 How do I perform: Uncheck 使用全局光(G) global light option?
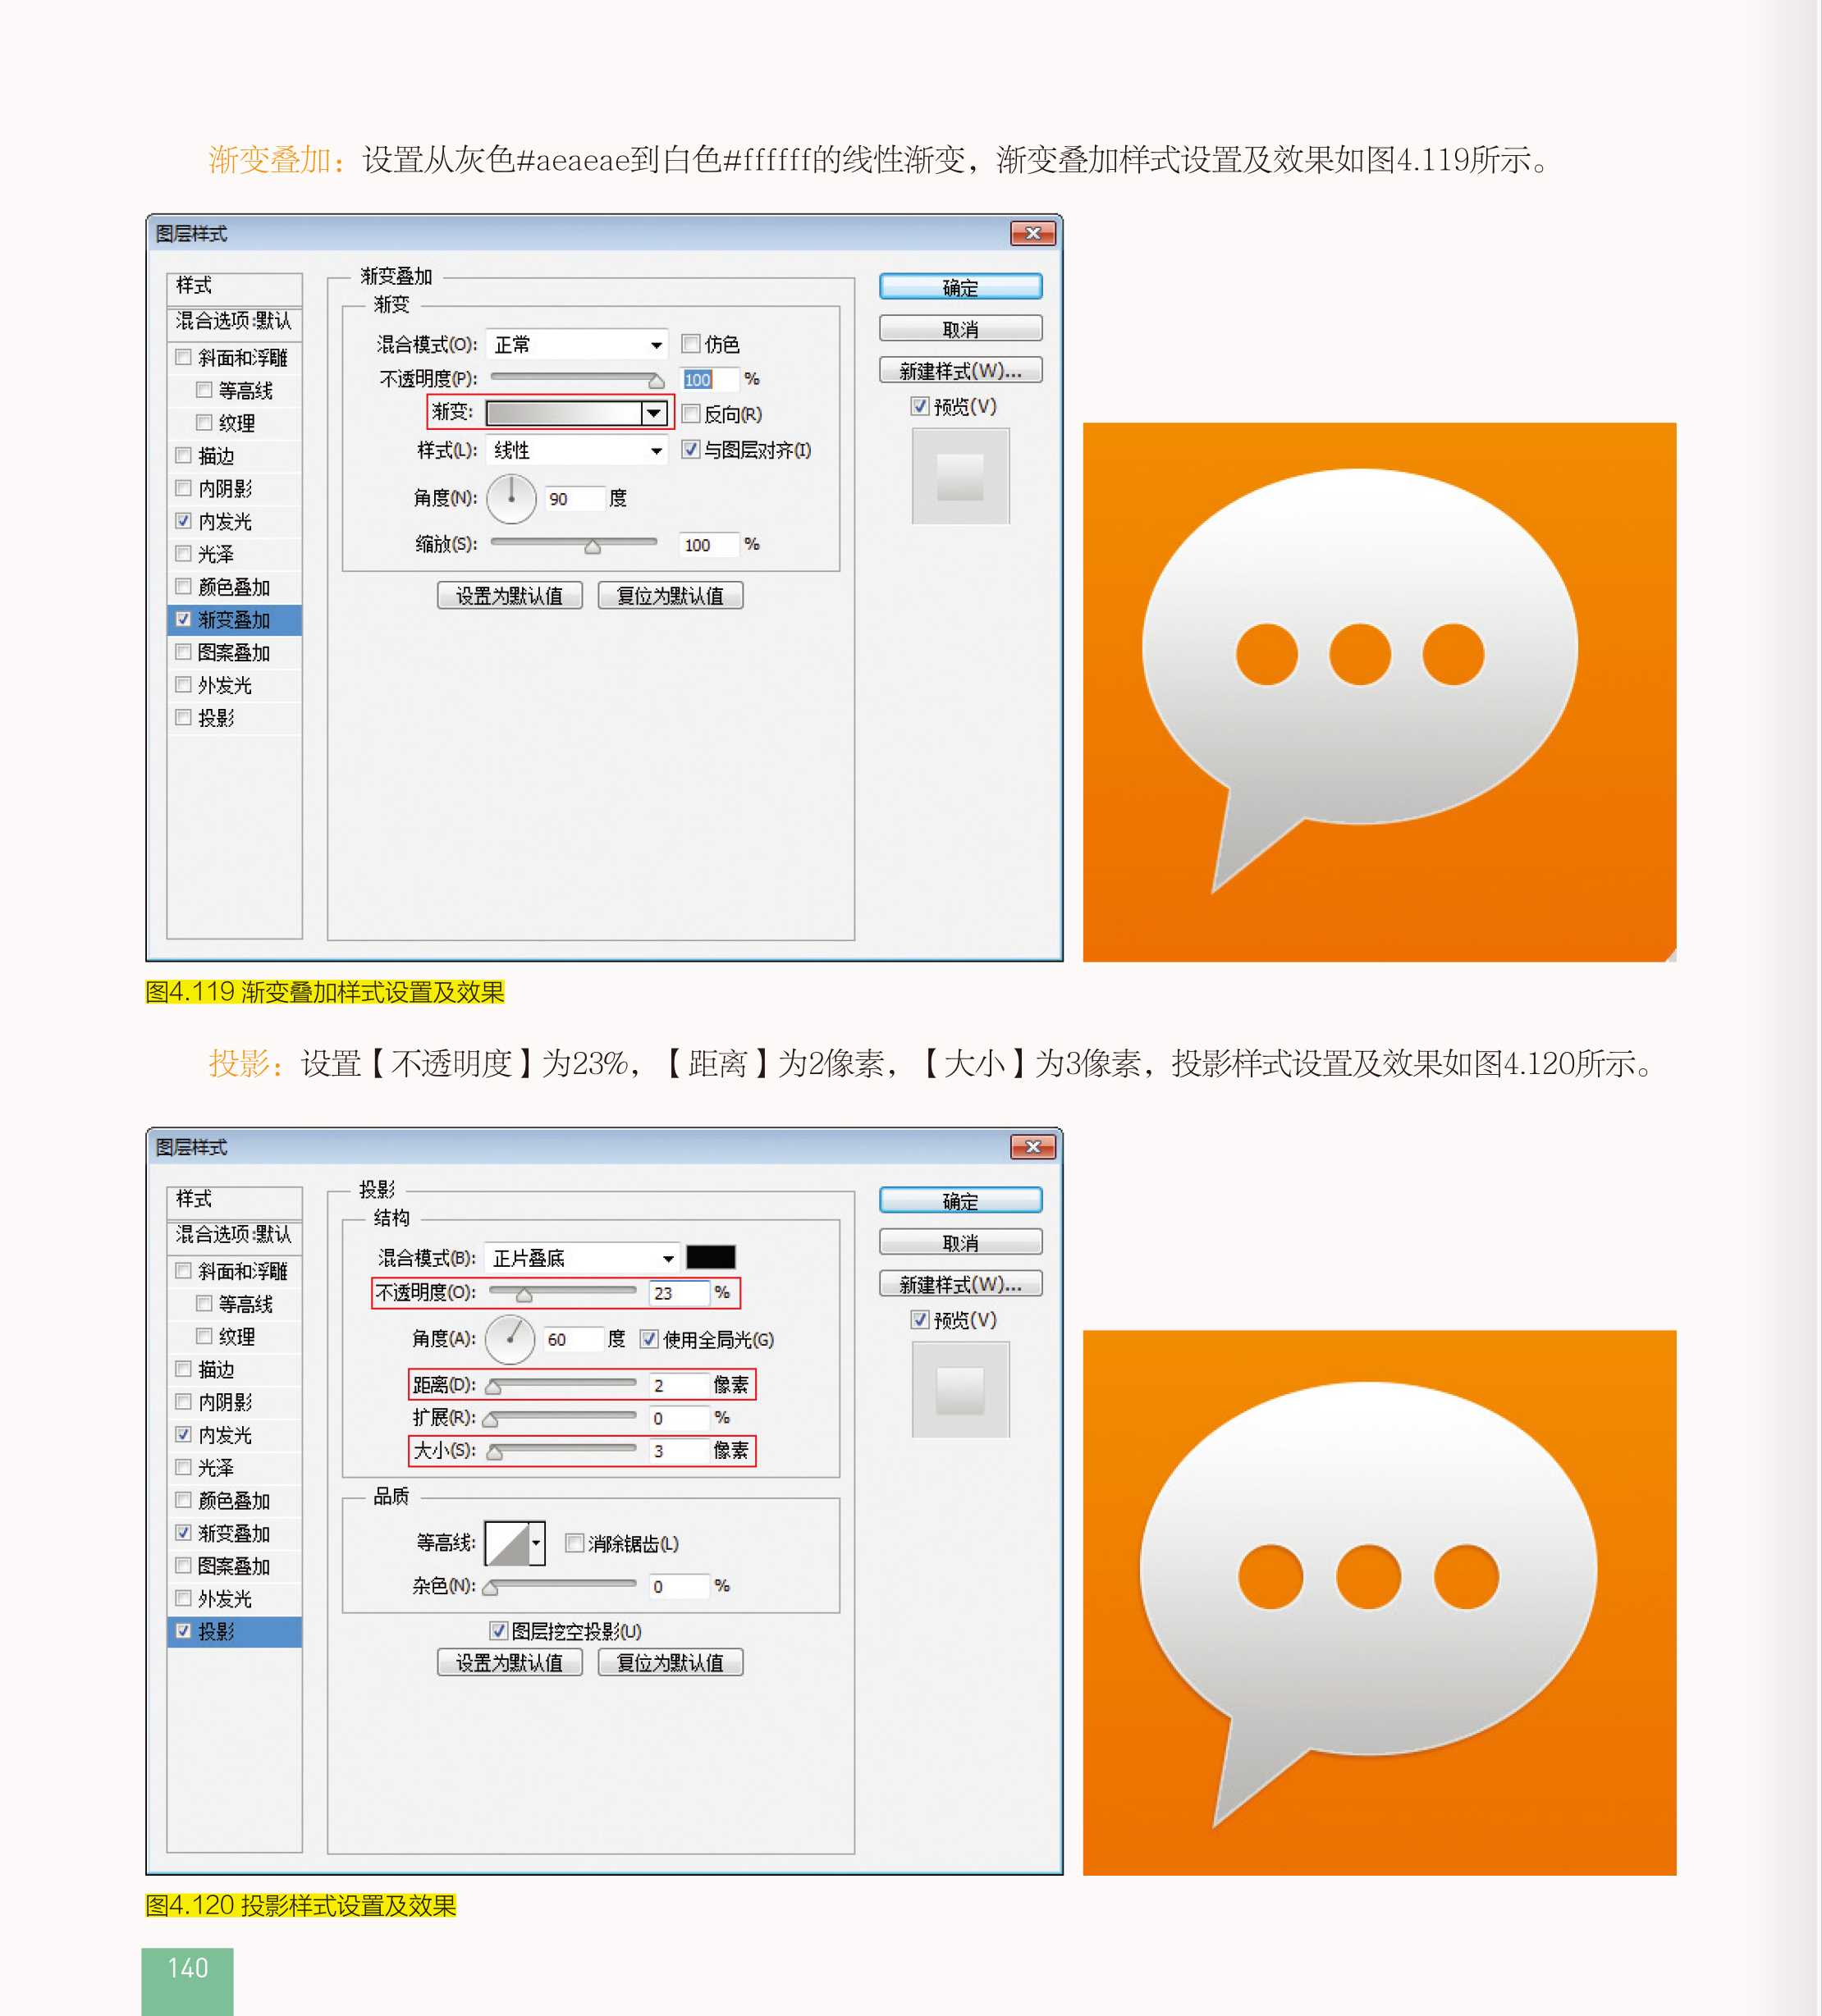point(650,1339)
